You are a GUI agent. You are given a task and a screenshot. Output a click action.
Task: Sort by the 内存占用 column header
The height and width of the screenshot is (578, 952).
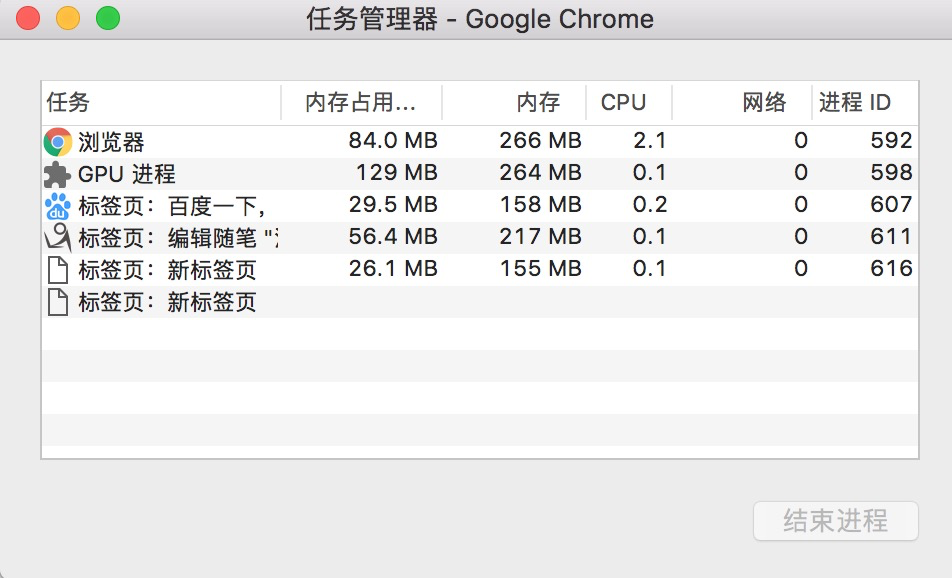tap(360, 102)
